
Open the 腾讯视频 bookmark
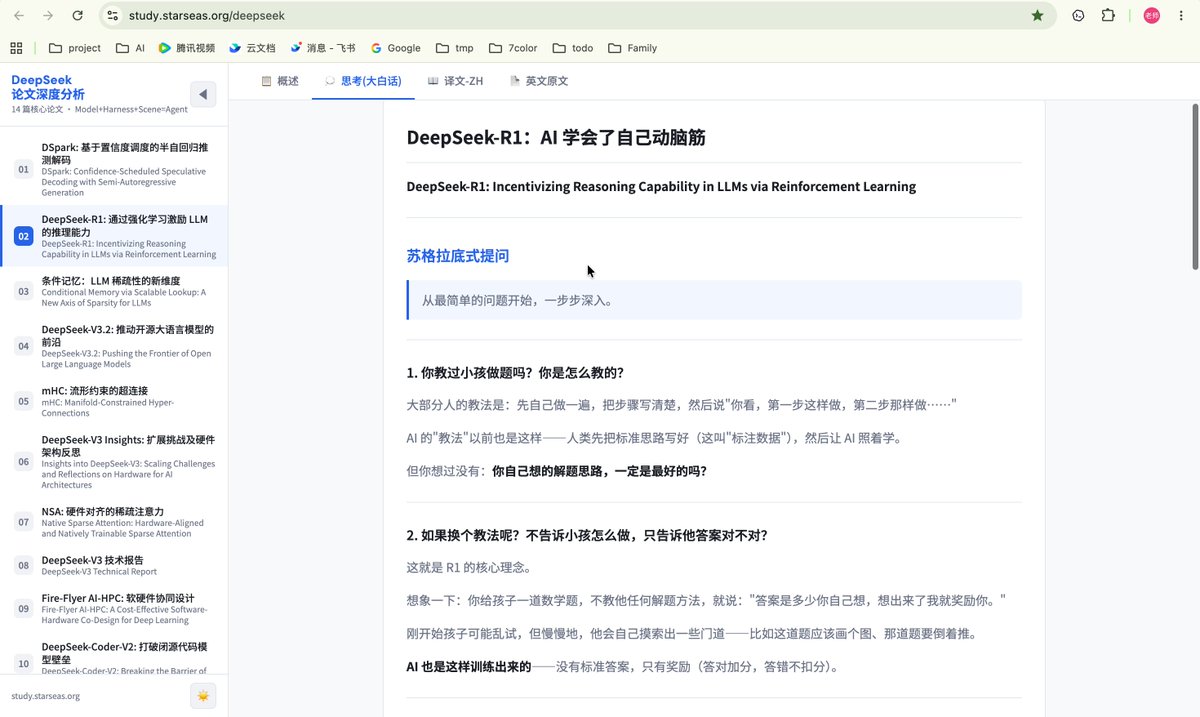(187, 47)
